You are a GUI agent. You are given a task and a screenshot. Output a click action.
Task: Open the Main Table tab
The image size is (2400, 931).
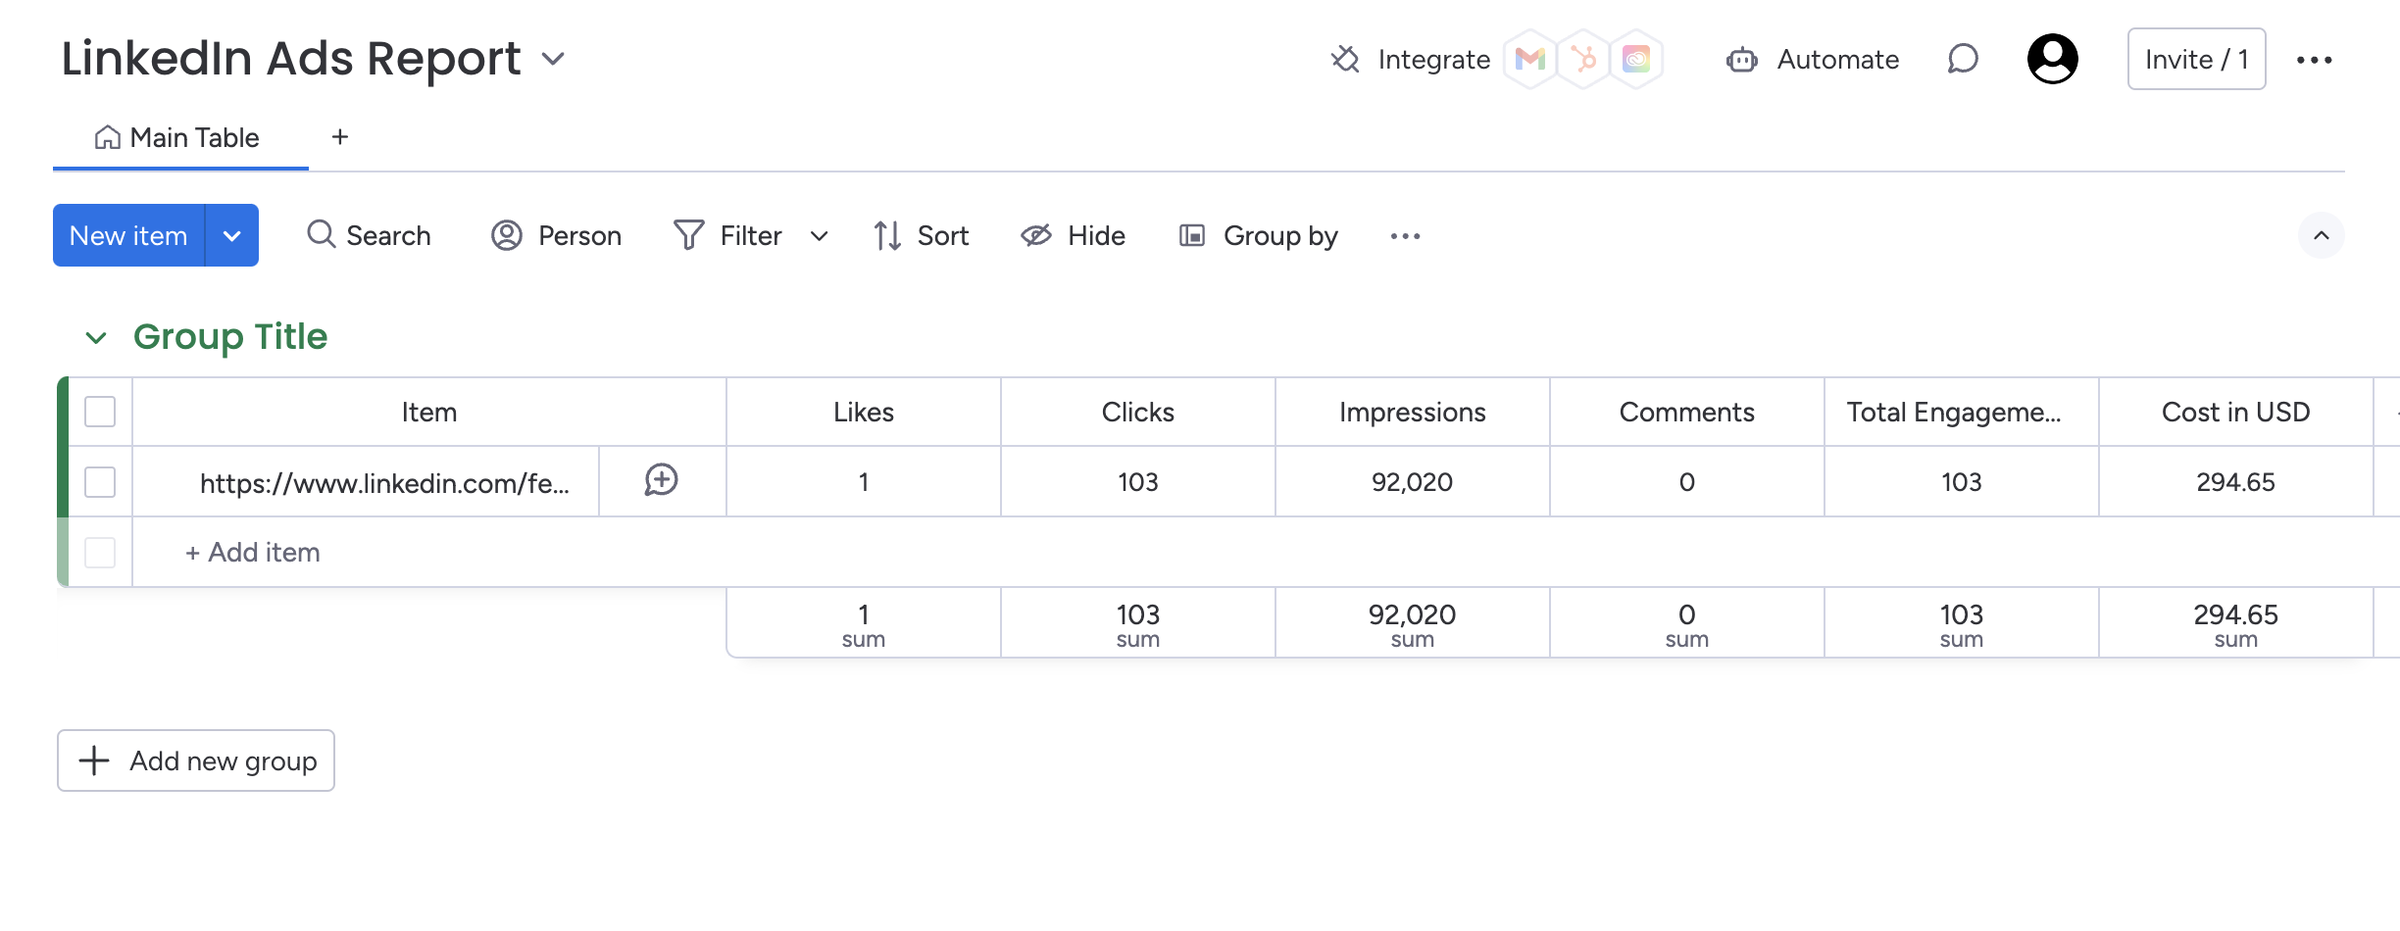click(x=180, y=138)
